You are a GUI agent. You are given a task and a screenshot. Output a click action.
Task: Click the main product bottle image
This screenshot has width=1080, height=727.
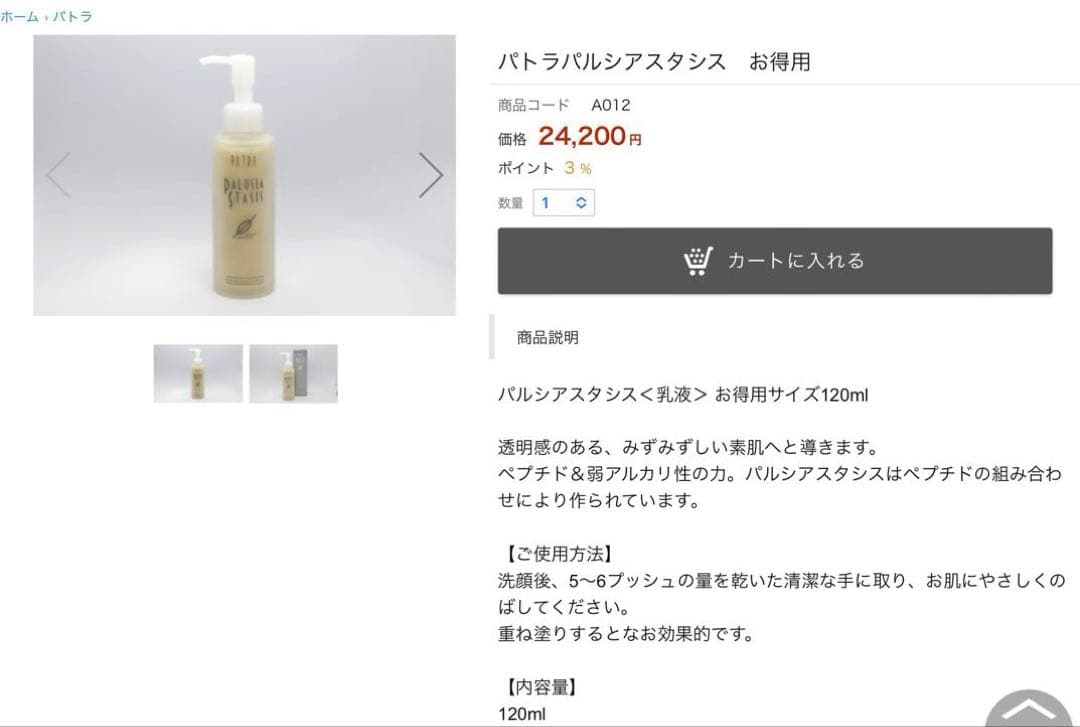click(245, 175)
